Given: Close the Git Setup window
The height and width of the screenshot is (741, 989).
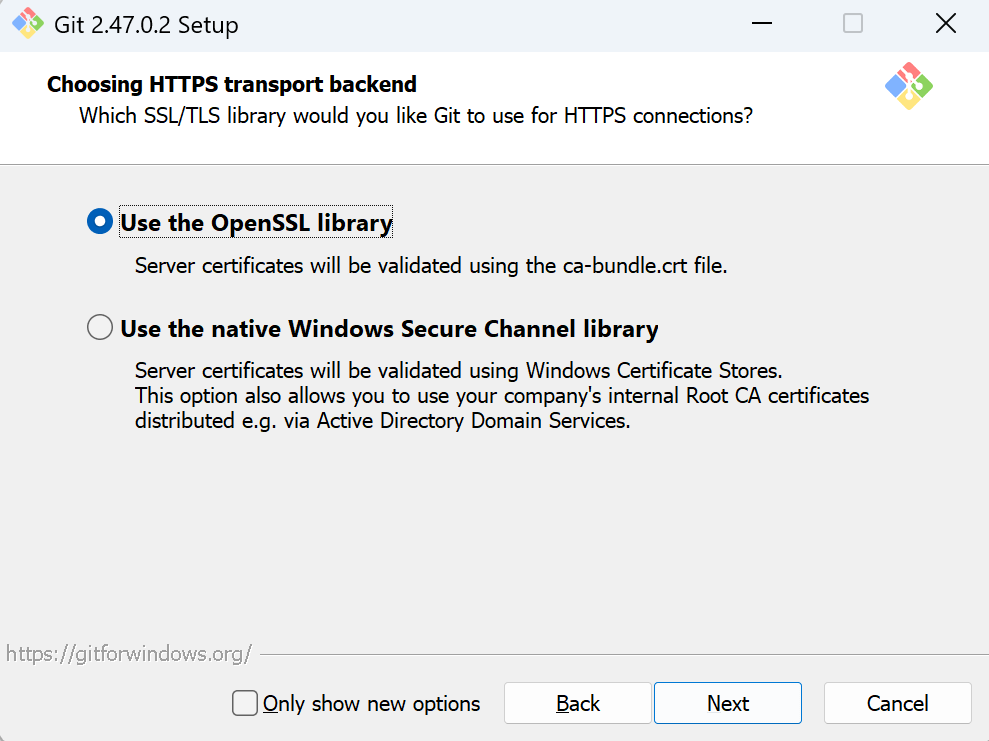Looking at the screenshot, I should click(x=945, y=24).
